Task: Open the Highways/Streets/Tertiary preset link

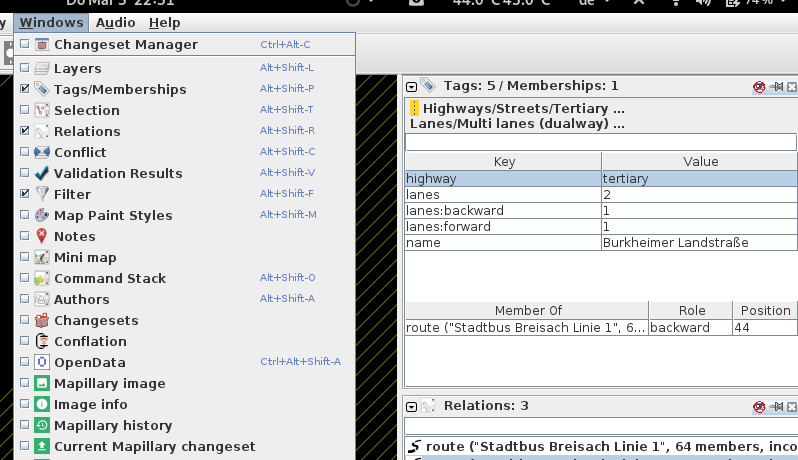Action: 524,108
